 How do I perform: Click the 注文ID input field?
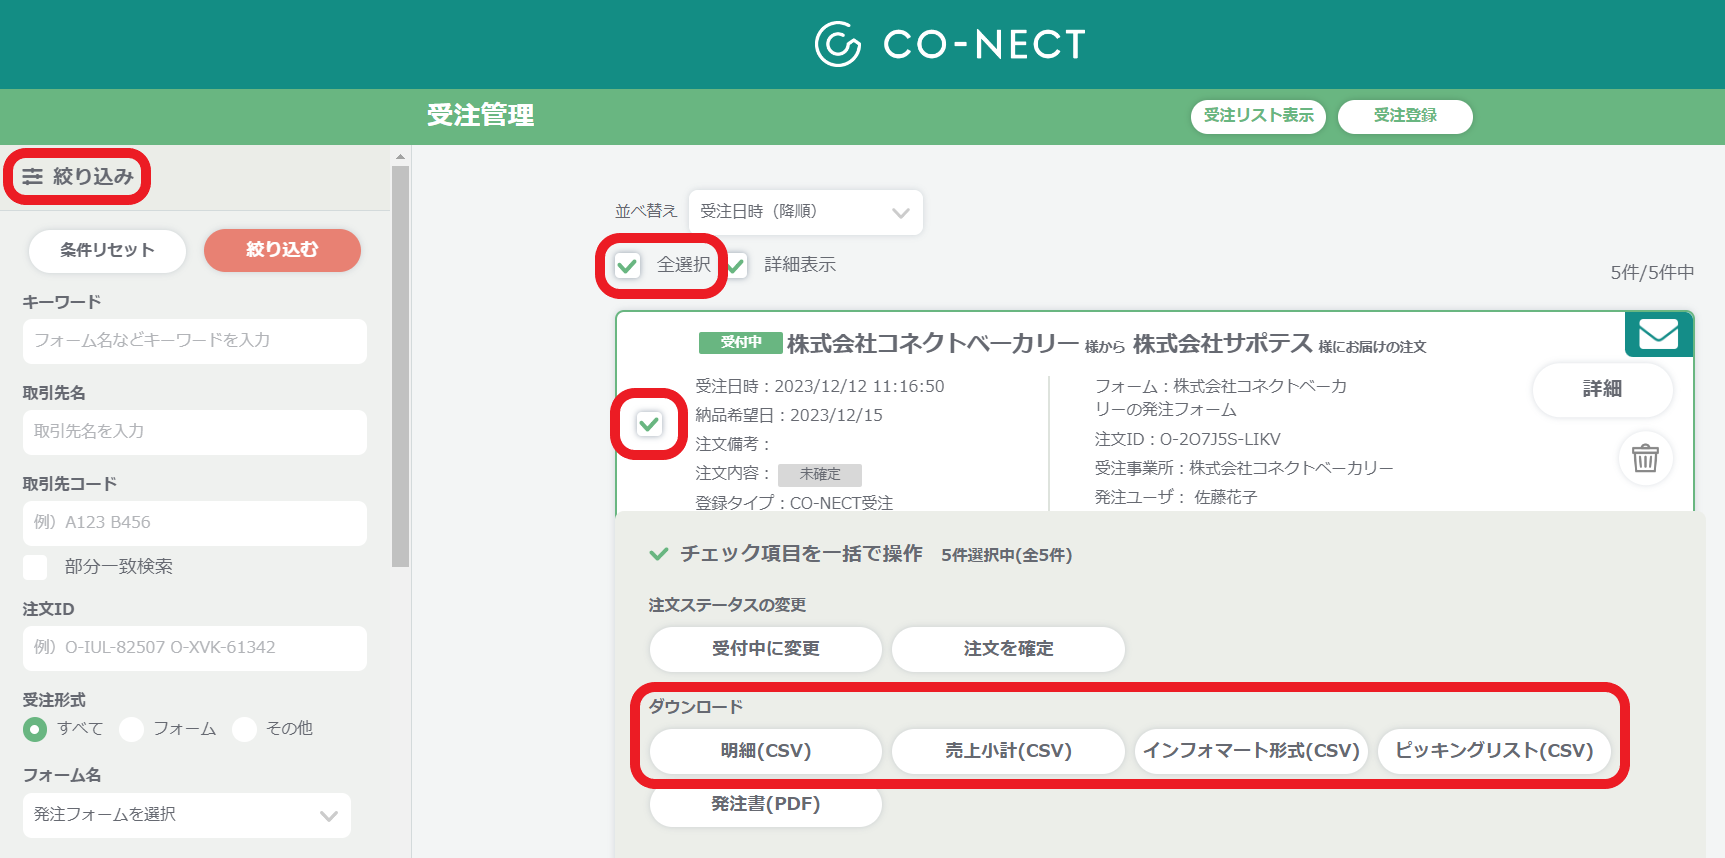[x=195, y=648]
